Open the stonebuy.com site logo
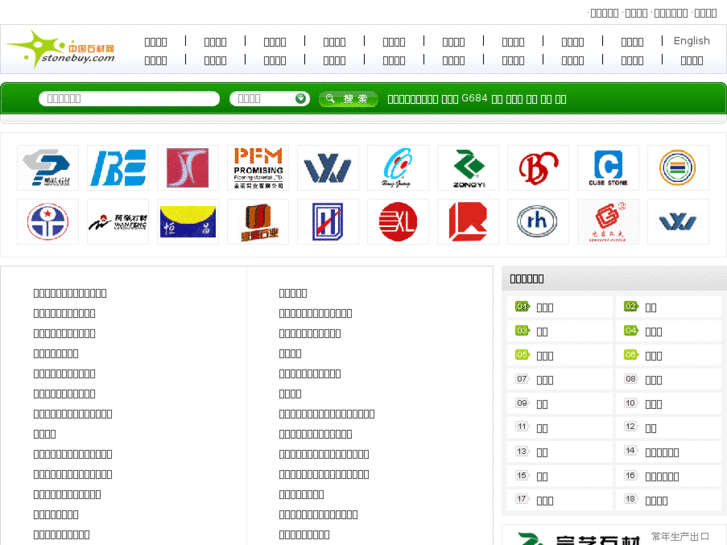Screen dimensions: 727x545 pyautogui.click(x=60, y=49)
